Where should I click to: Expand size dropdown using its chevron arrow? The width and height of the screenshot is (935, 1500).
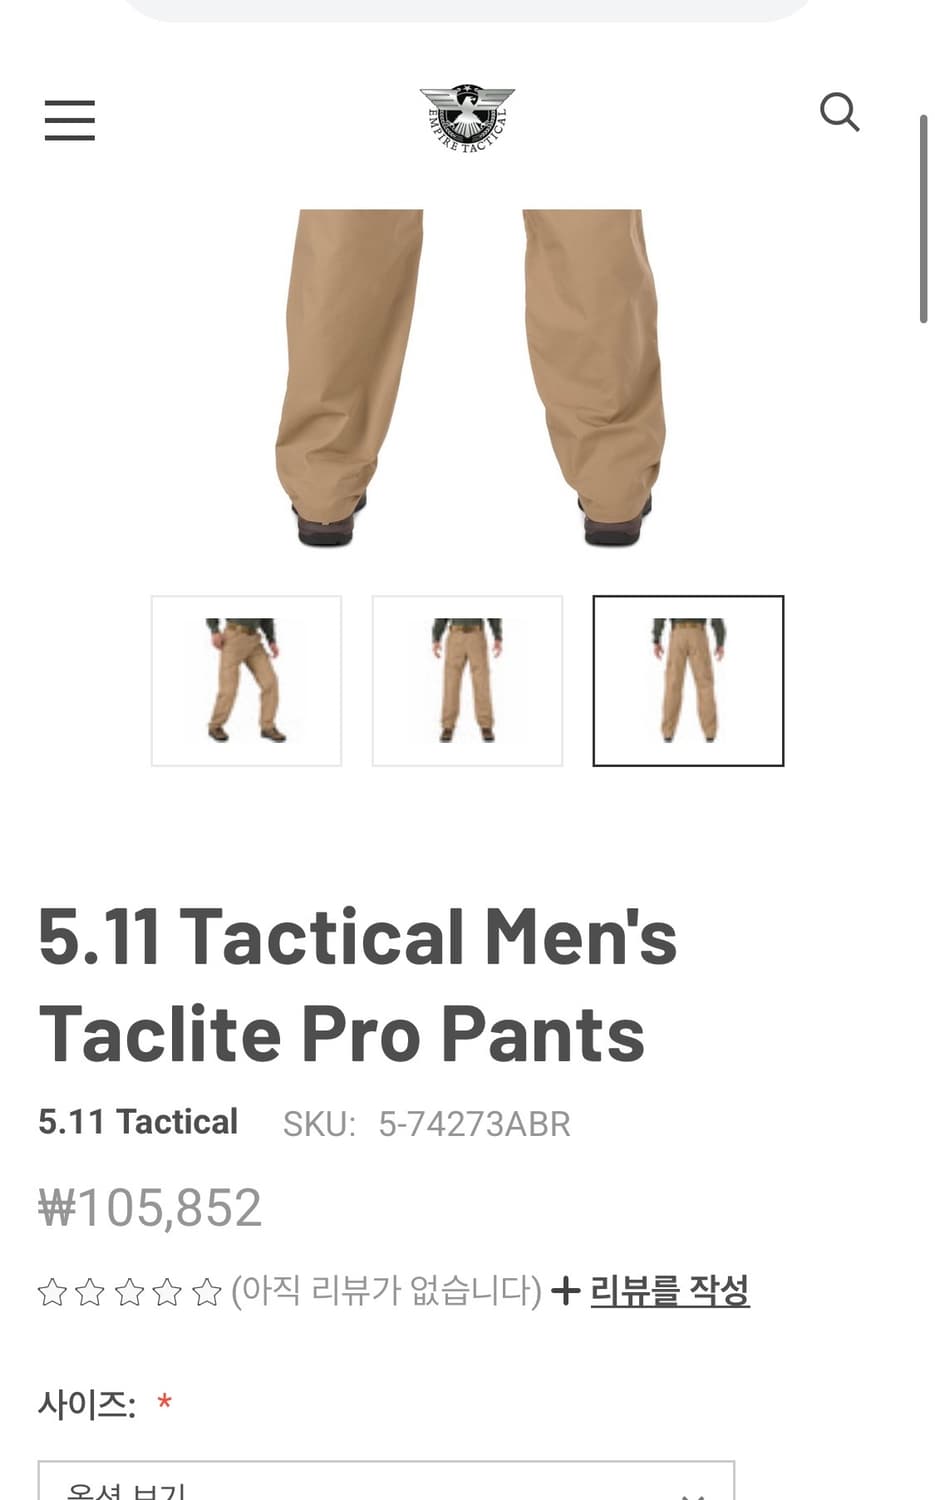tap(693, 1492)
